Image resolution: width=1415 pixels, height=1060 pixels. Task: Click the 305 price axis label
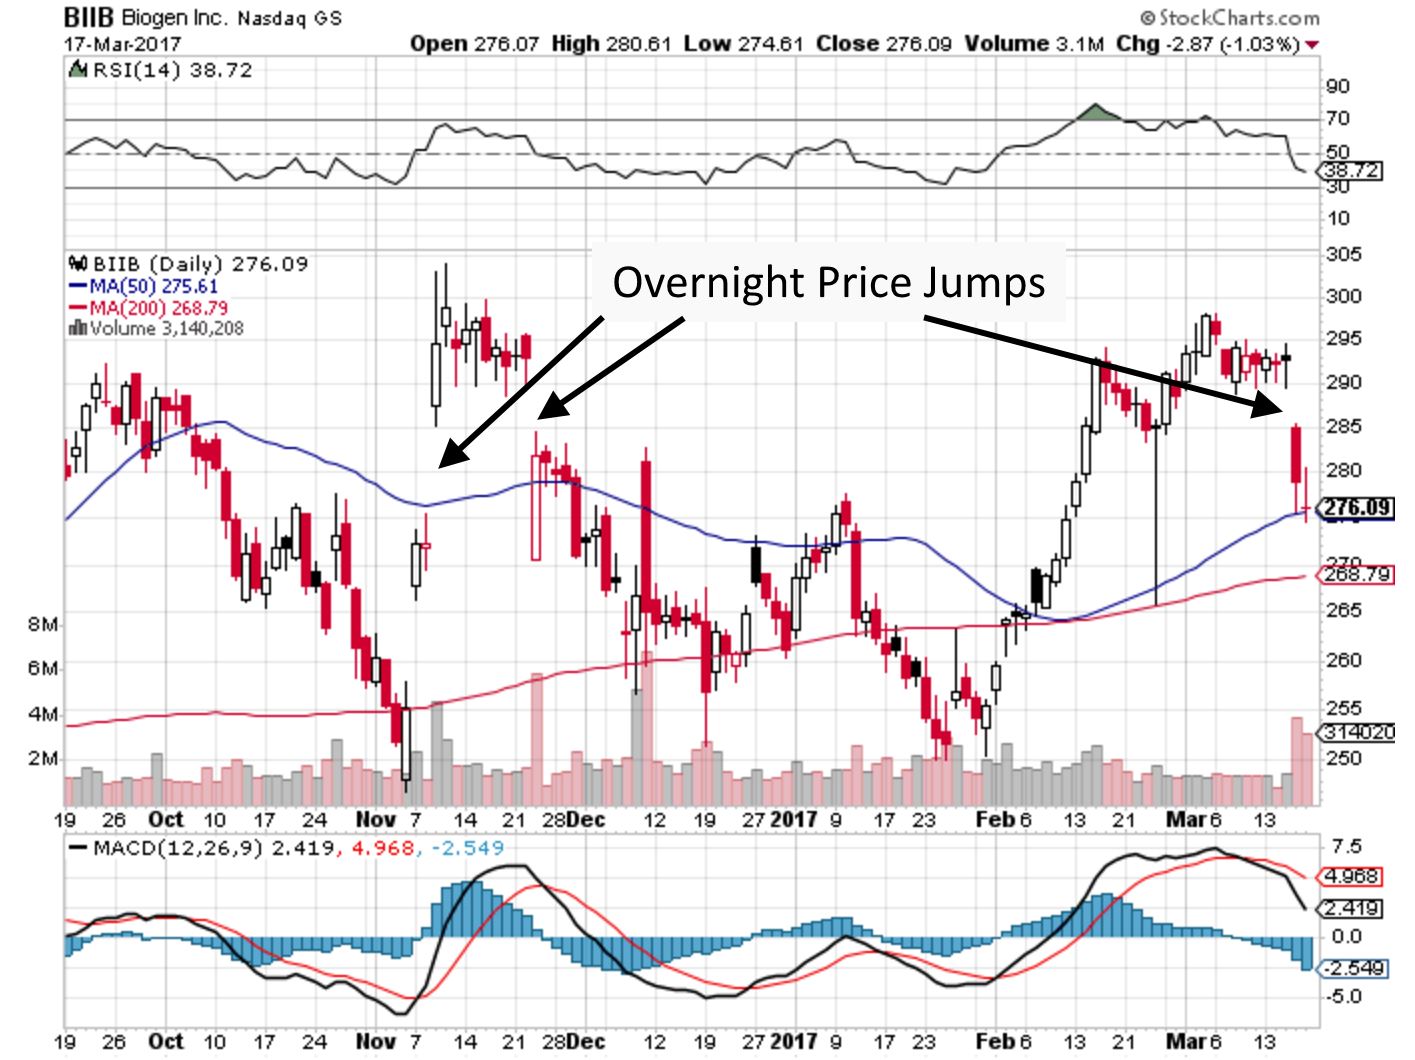(x=1343, y=254)
